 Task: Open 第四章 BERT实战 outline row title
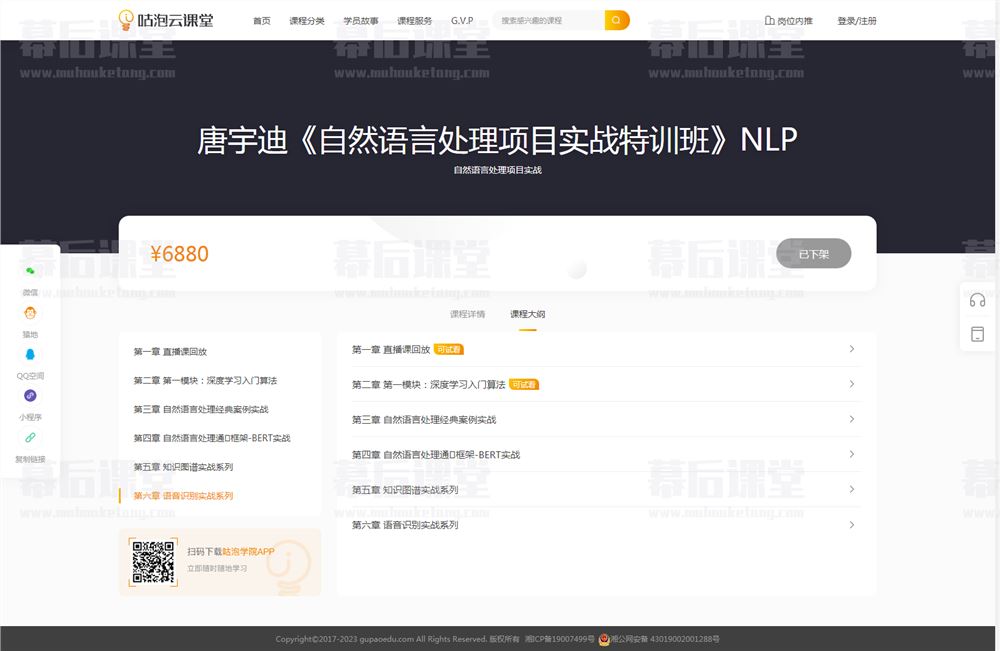436,455
